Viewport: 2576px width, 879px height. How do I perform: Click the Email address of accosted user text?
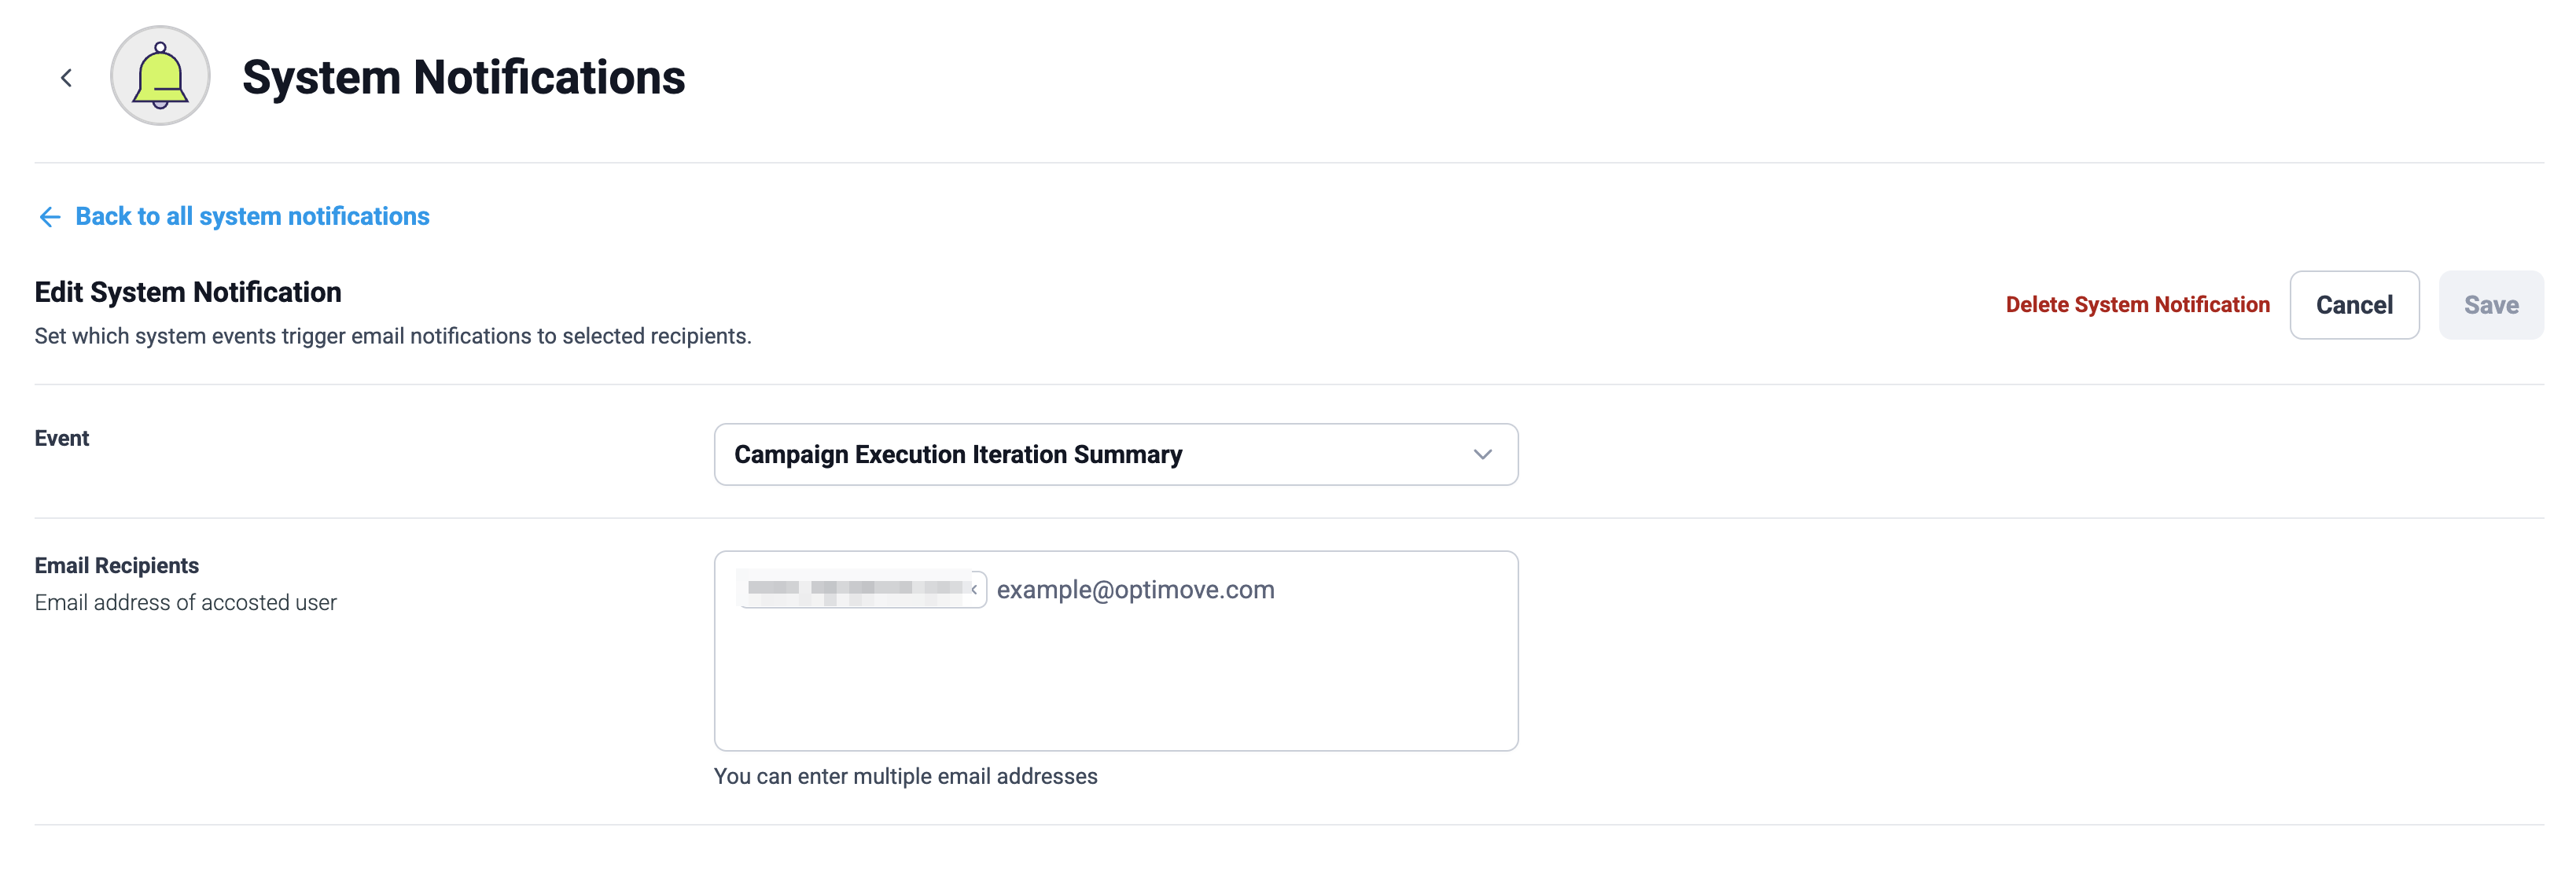186,603
